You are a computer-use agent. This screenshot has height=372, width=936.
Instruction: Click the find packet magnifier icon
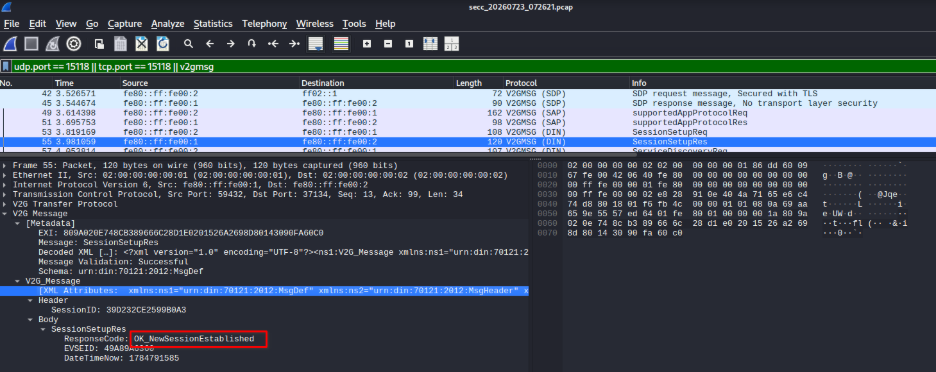coord(188,44)
